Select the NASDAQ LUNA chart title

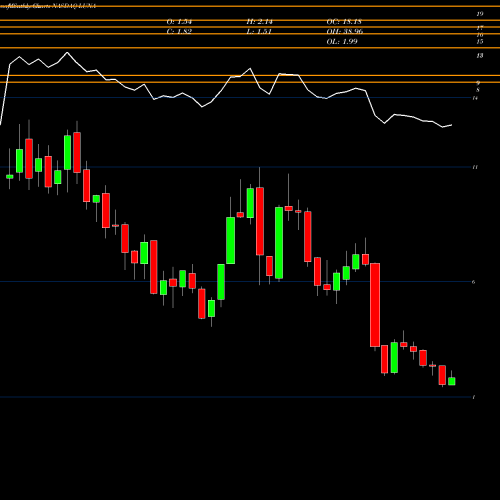tap(48, 6)
